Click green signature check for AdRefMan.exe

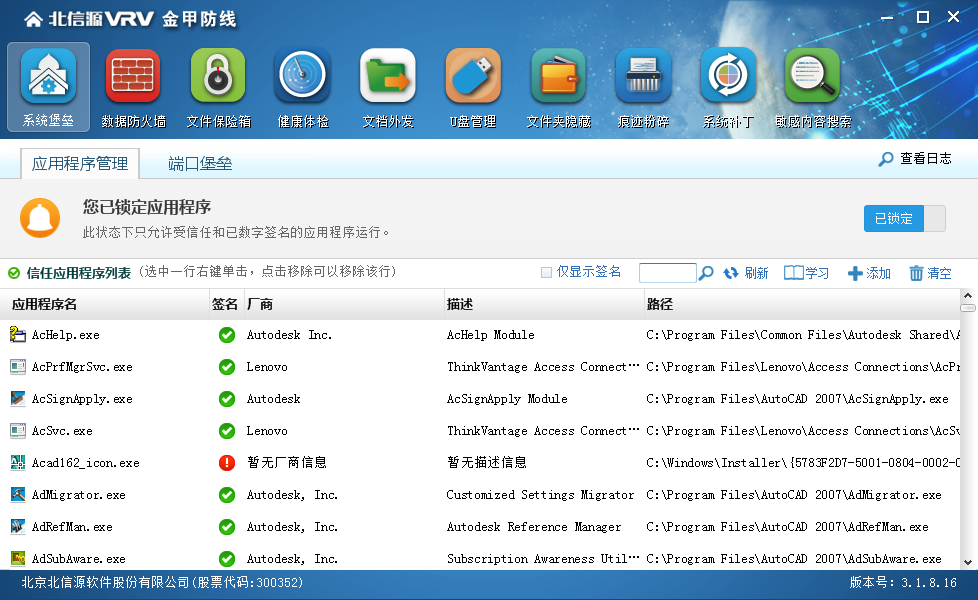click(227, 527)
